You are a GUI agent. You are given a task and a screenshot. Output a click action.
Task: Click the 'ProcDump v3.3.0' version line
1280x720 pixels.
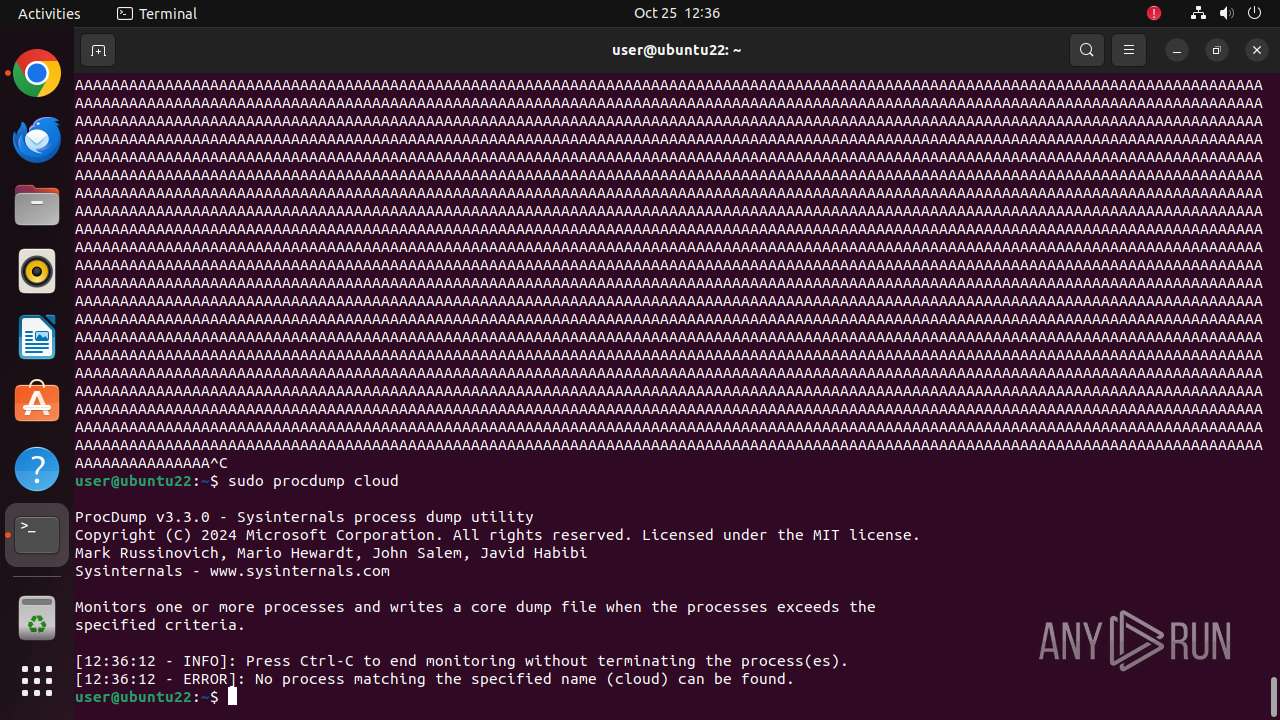(x=304, y=517)
